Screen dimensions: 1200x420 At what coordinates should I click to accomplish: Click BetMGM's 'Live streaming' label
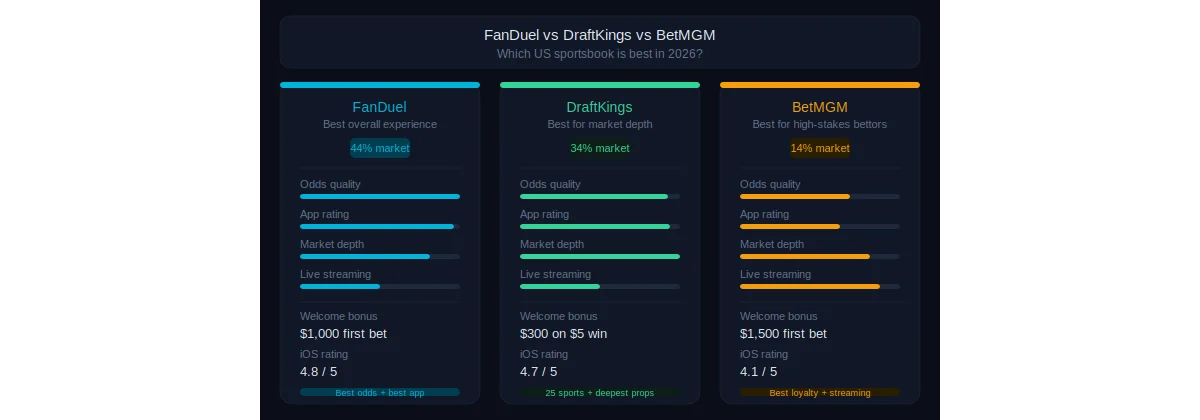775,274
